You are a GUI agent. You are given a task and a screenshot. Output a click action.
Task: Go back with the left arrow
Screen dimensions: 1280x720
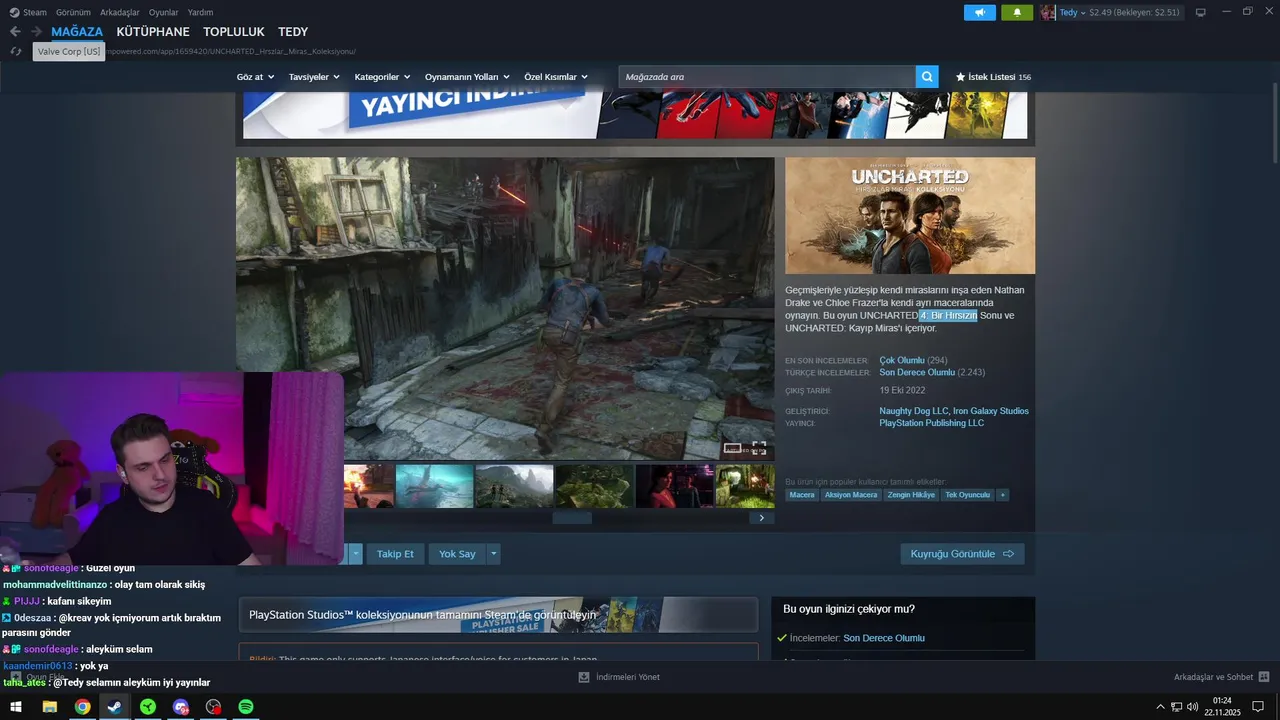[x=15, y=32]
